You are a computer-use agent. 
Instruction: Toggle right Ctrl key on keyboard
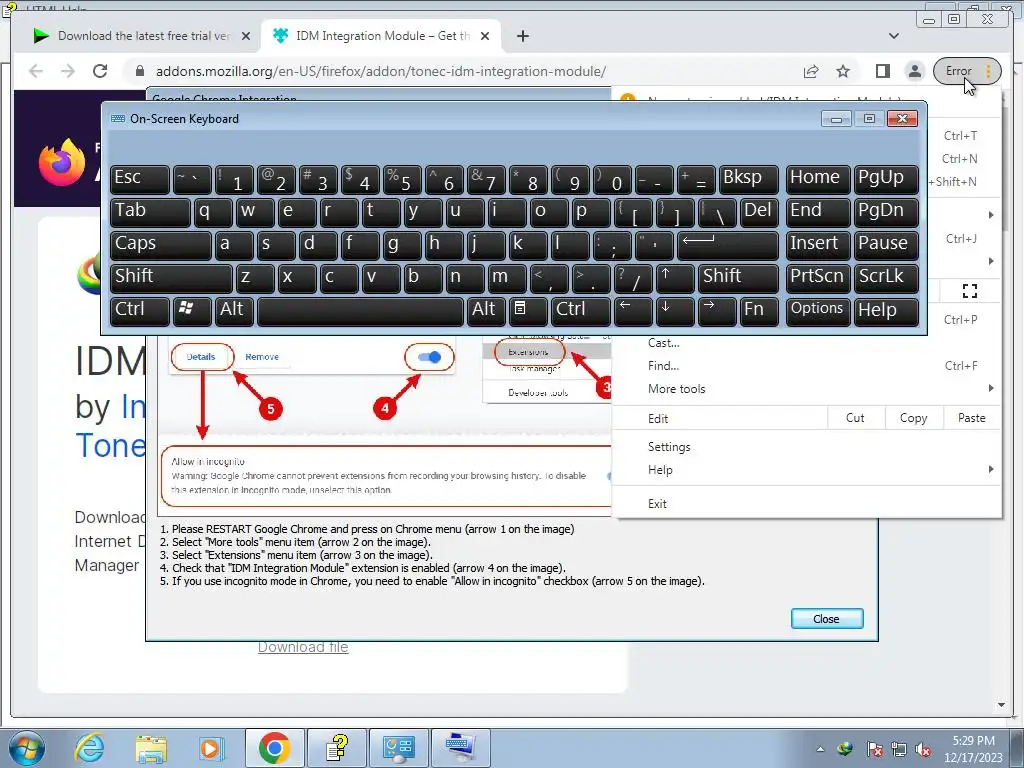[x=581, y=310]
